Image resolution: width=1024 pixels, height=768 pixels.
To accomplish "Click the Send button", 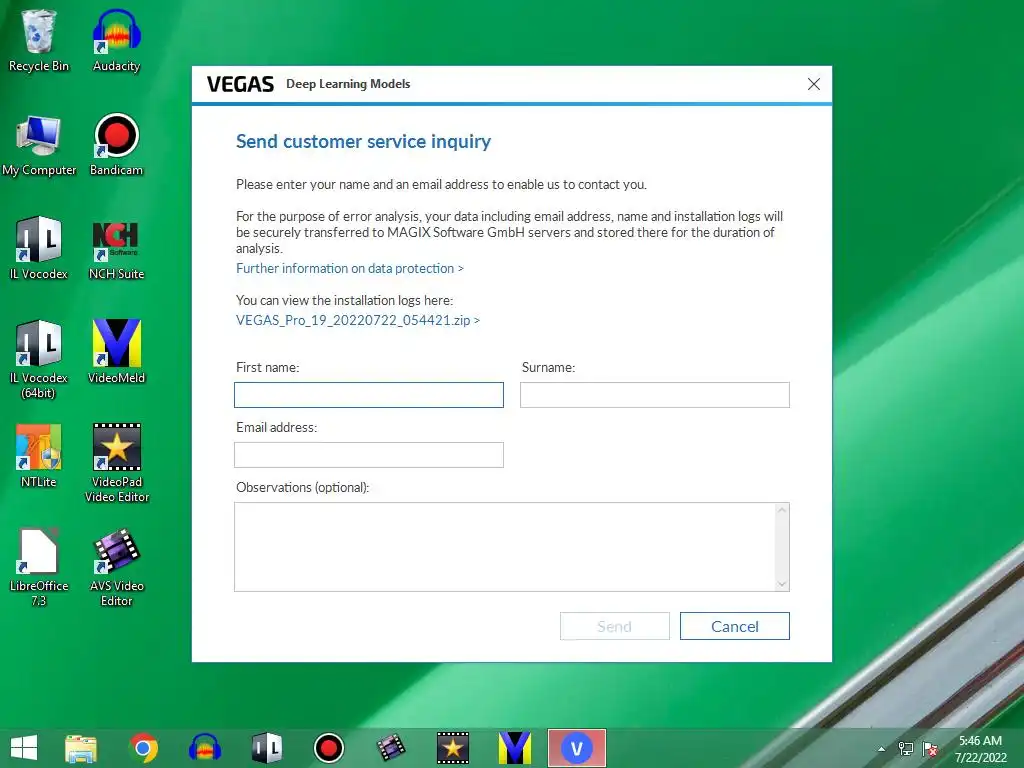I will pyautogui.click(x=615, y=626).
